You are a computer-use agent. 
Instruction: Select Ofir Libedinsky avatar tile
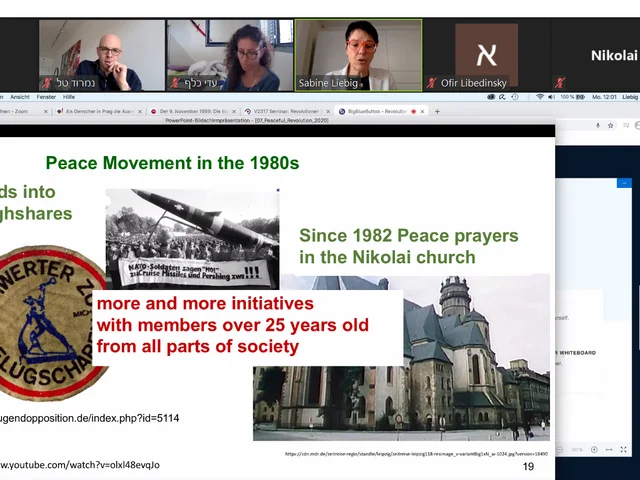click(487, 55)
